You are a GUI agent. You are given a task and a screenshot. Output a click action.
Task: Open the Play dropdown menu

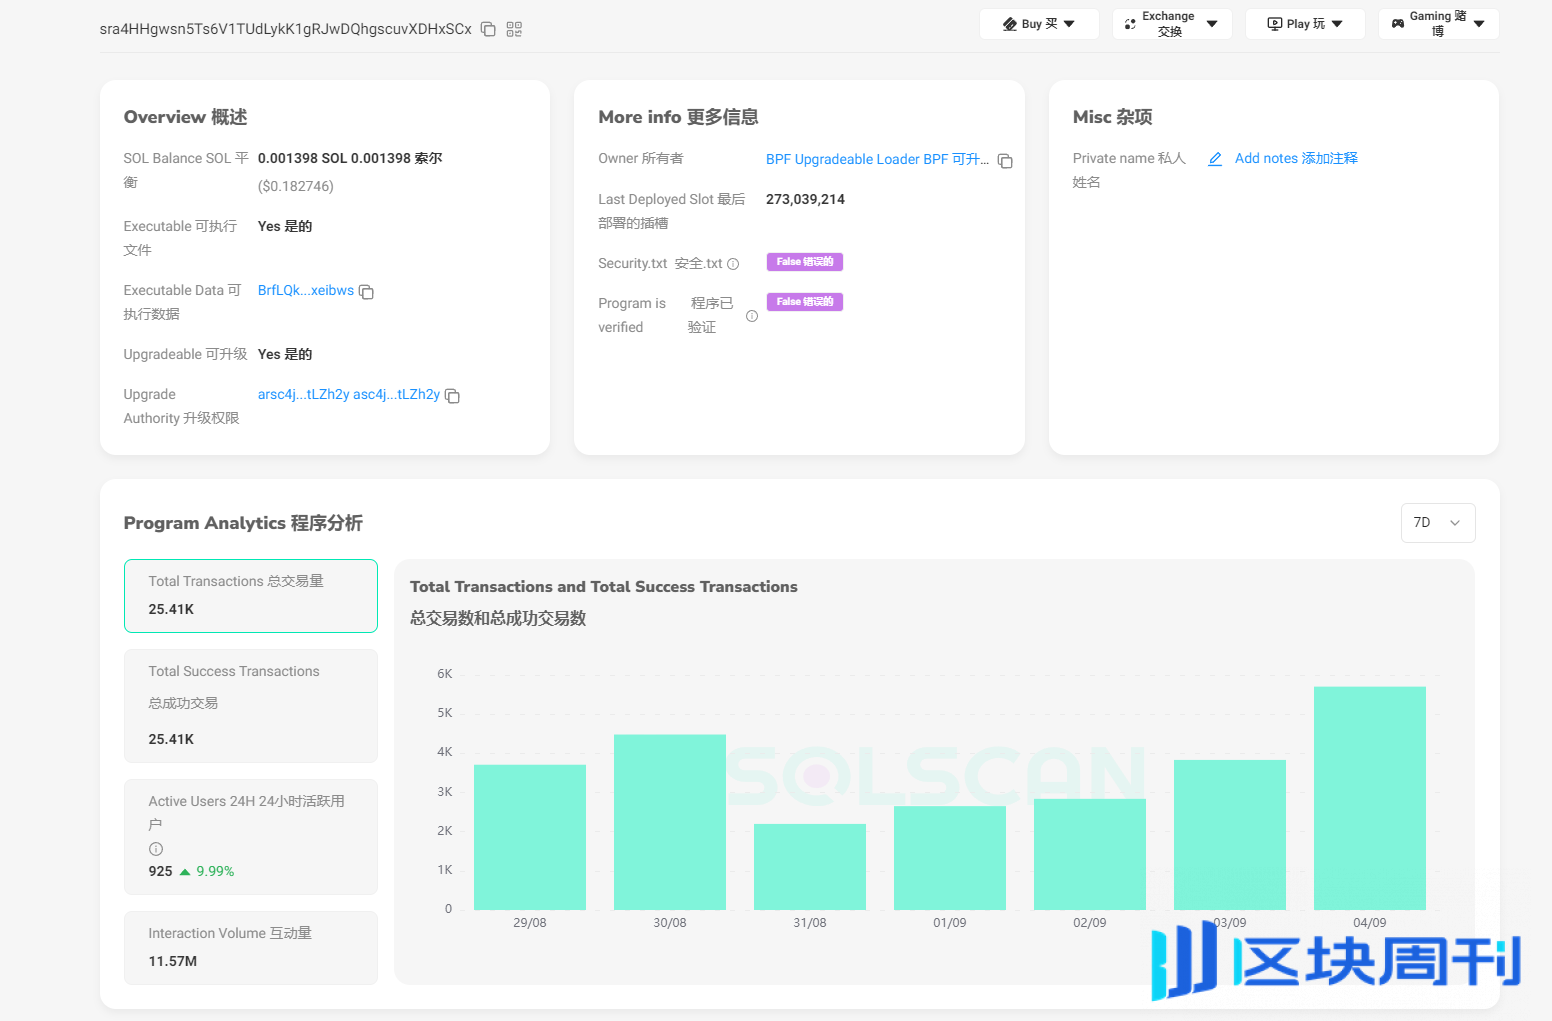click(1305, 24)
